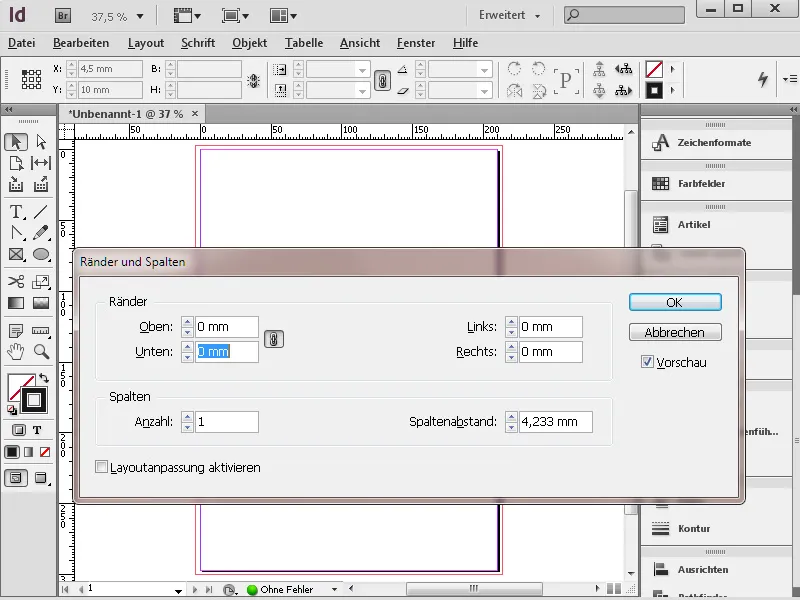Select the Page tool
This screenshot has height=600, width=800.
point(16,163)
